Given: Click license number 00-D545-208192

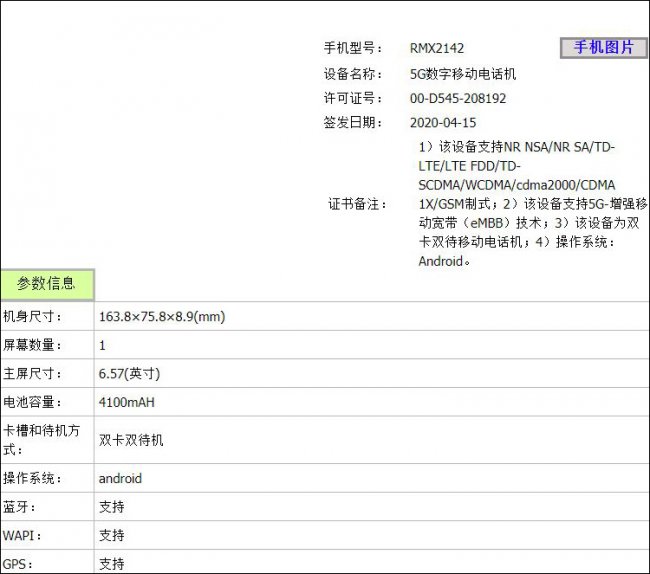Looking at the screenshot, I should pos(458,99).
